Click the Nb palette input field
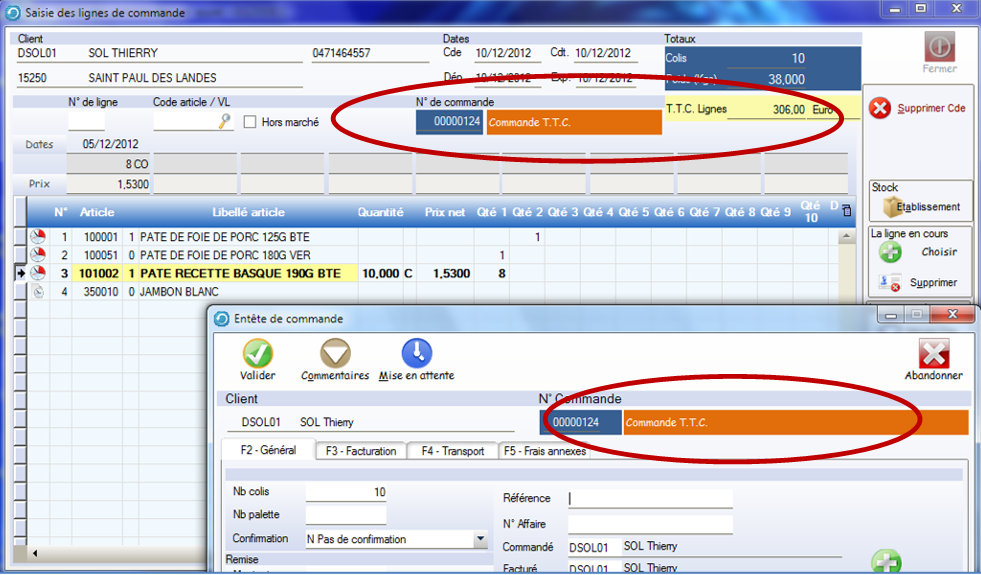This screenshot has width=981, height=575. coord(345,515)
